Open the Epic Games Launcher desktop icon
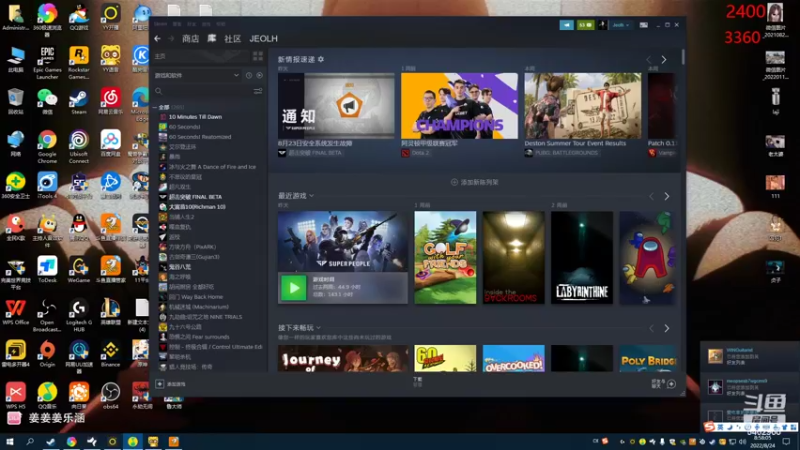This screenshot has width=800, height=450. click(47, 63)
